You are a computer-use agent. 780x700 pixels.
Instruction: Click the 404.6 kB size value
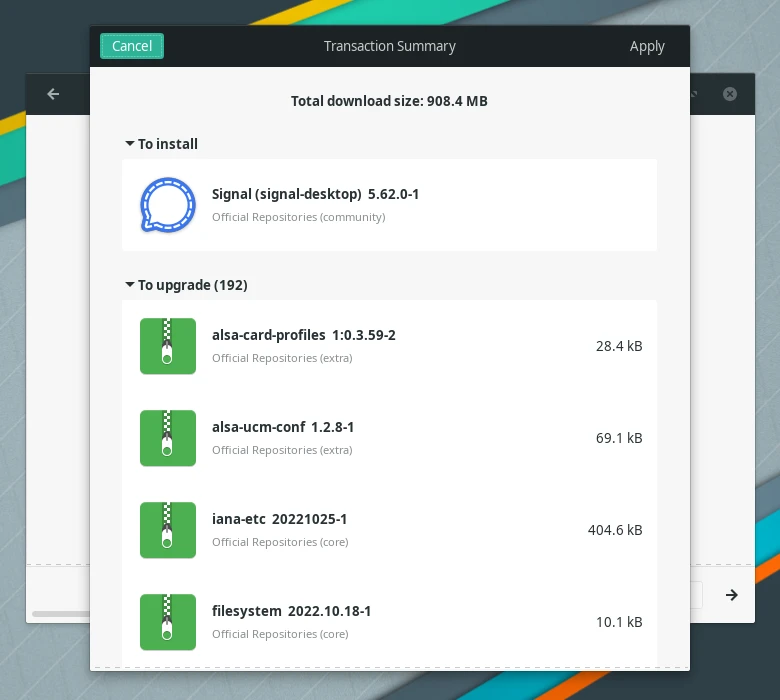pos(615,530)
